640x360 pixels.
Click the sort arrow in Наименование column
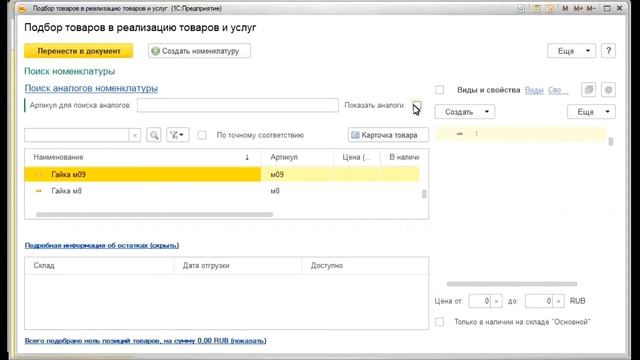point(247,157)
